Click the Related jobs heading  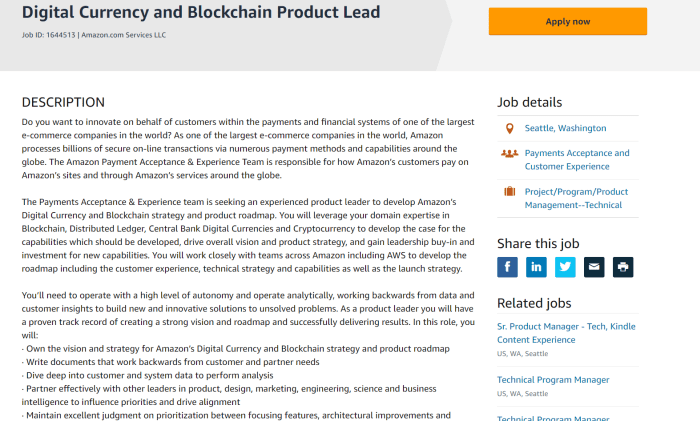tap(535, 303)
